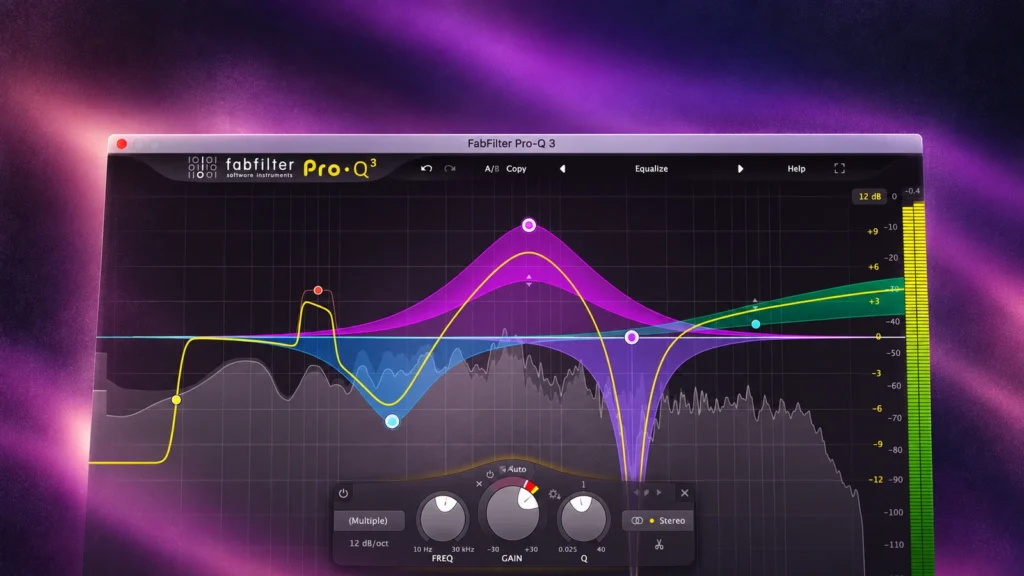
Task: Select the blue dip band node
Action: (x=392, y=421)
